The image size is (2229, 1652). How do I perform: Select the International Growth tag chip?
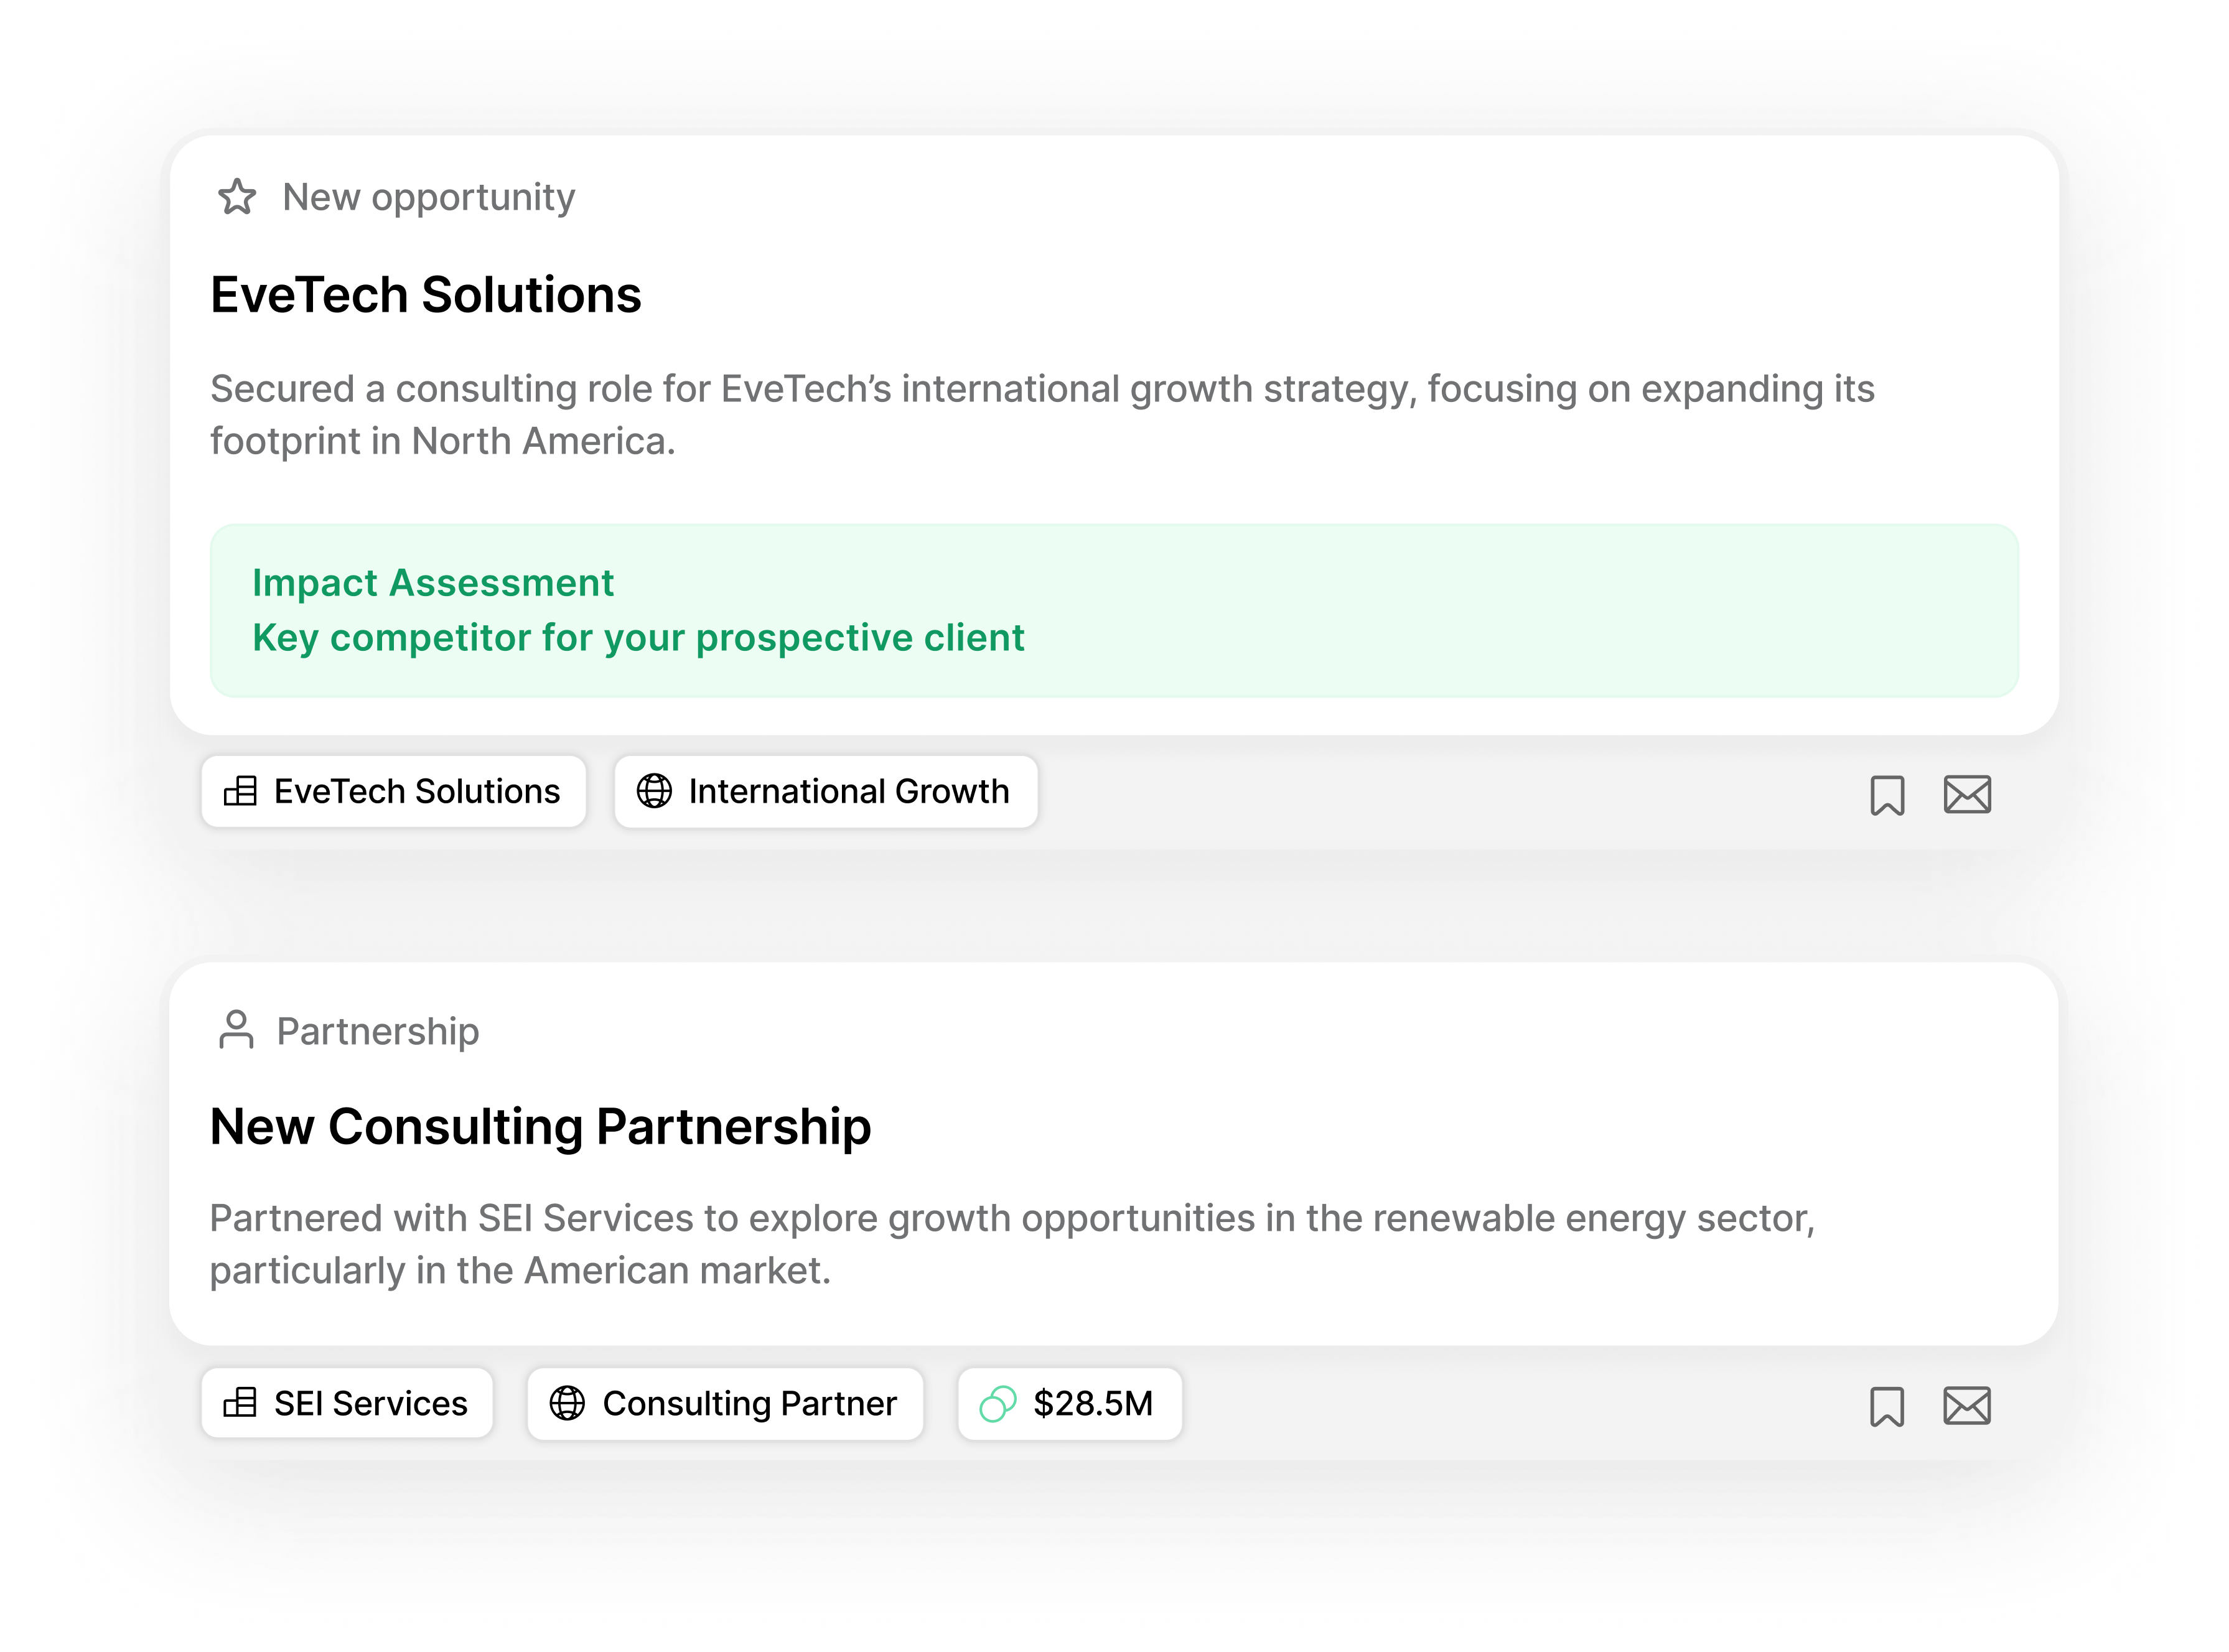[826, 791]
